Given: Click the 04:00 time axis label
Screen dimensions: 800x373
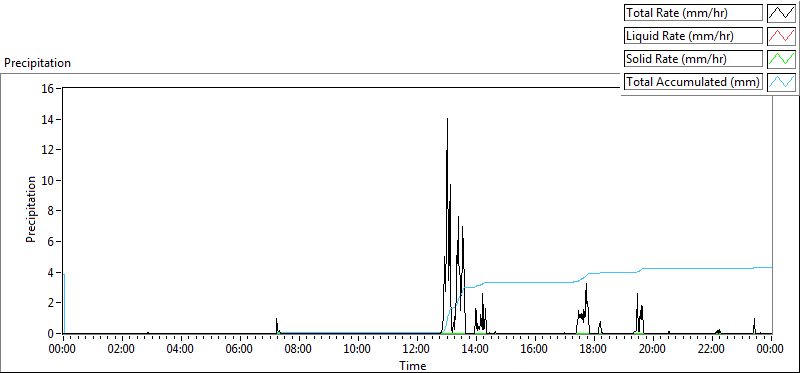Looking at the screenshot, I should [x=181, y=349].
